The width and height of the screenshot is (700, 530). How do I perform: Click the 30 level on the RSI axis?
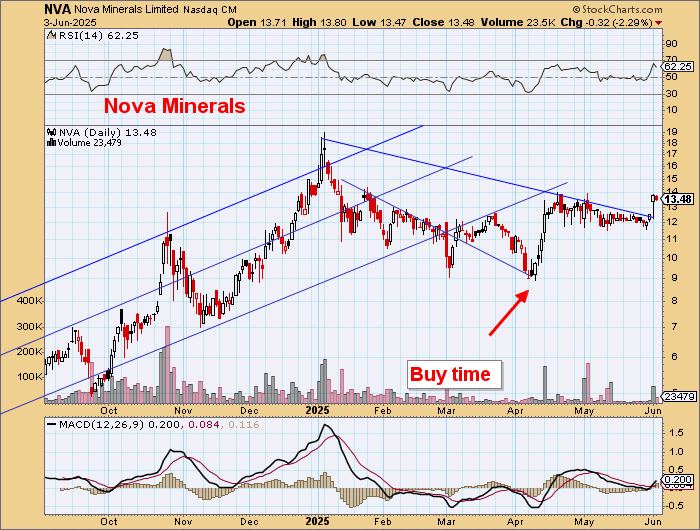pyautogui.click(x=671, y=94)
